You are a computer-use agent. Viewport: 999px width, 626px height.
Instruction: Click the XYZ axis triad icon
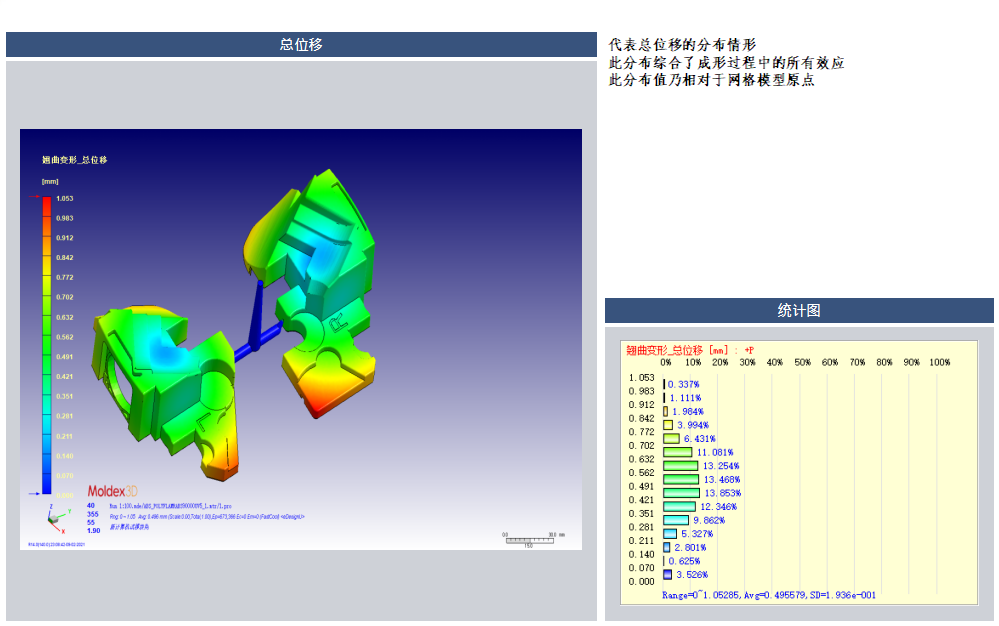point(57,518)
